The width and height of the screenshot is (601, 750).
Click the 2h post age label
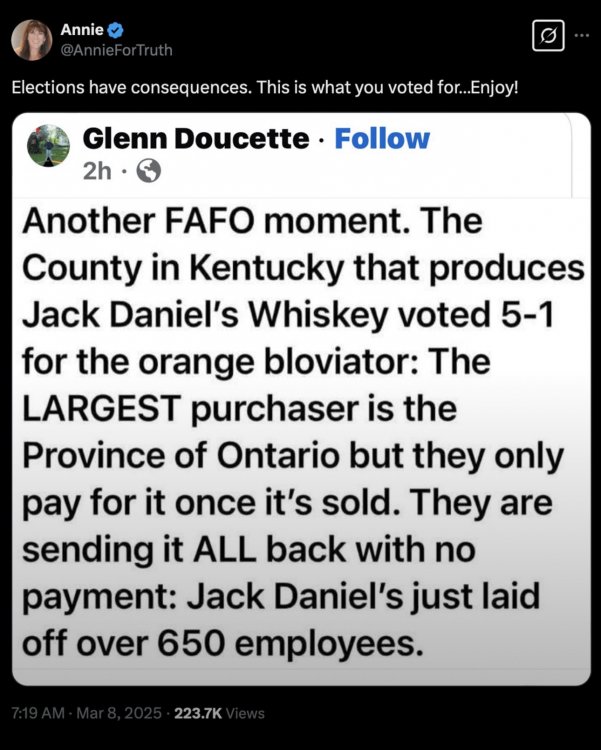[x=98, y=172]
